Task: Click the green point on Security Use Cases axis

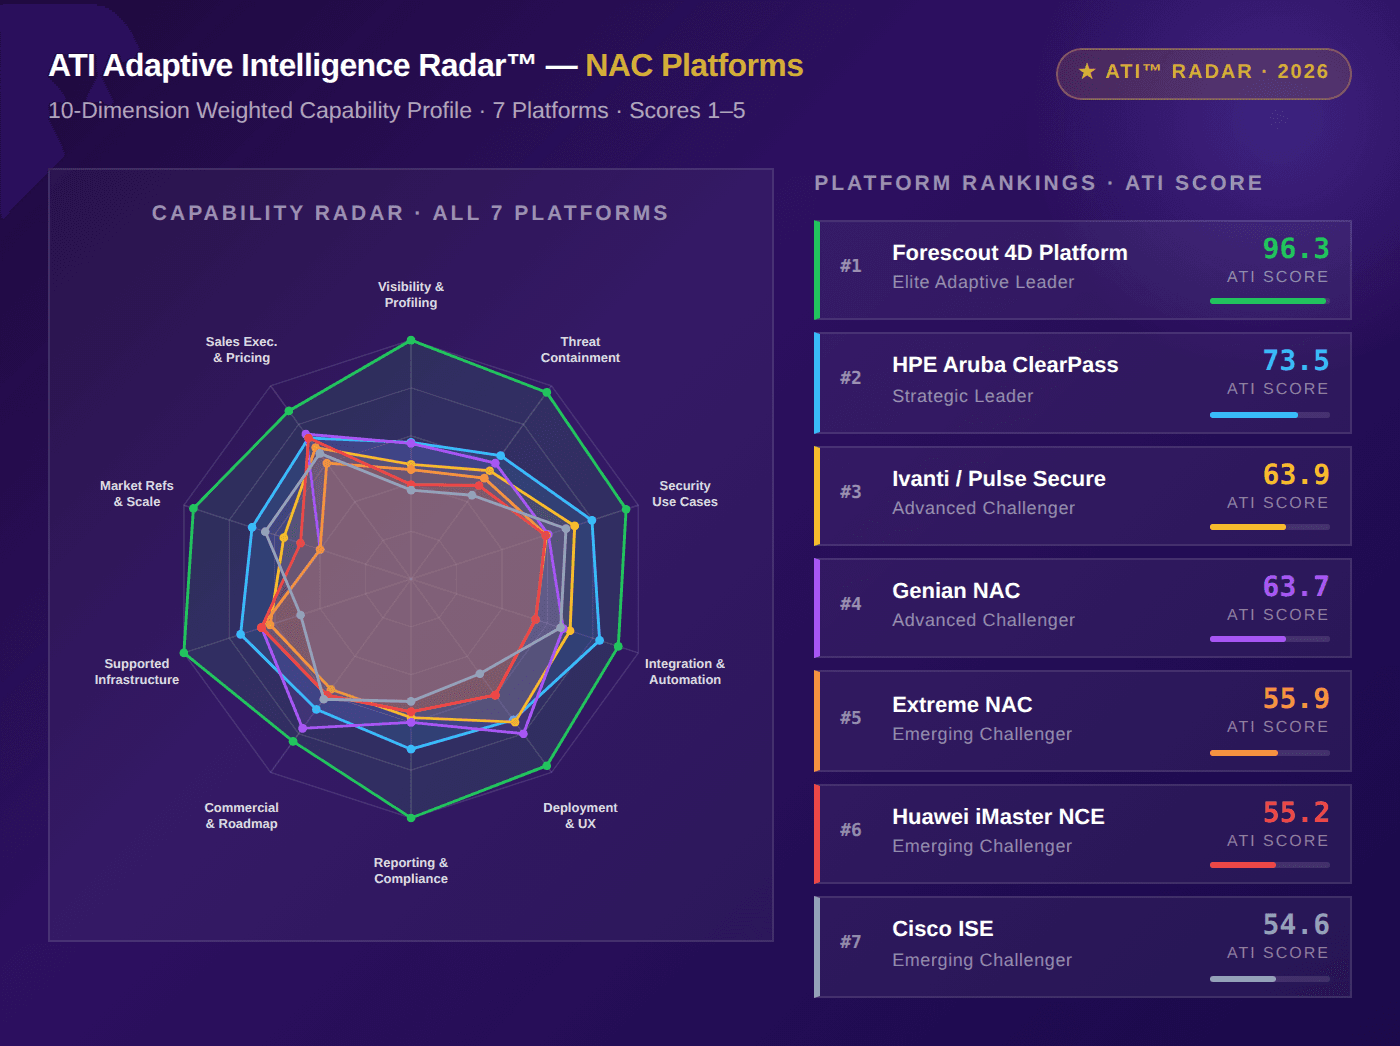Action: (x=627, y=509)
